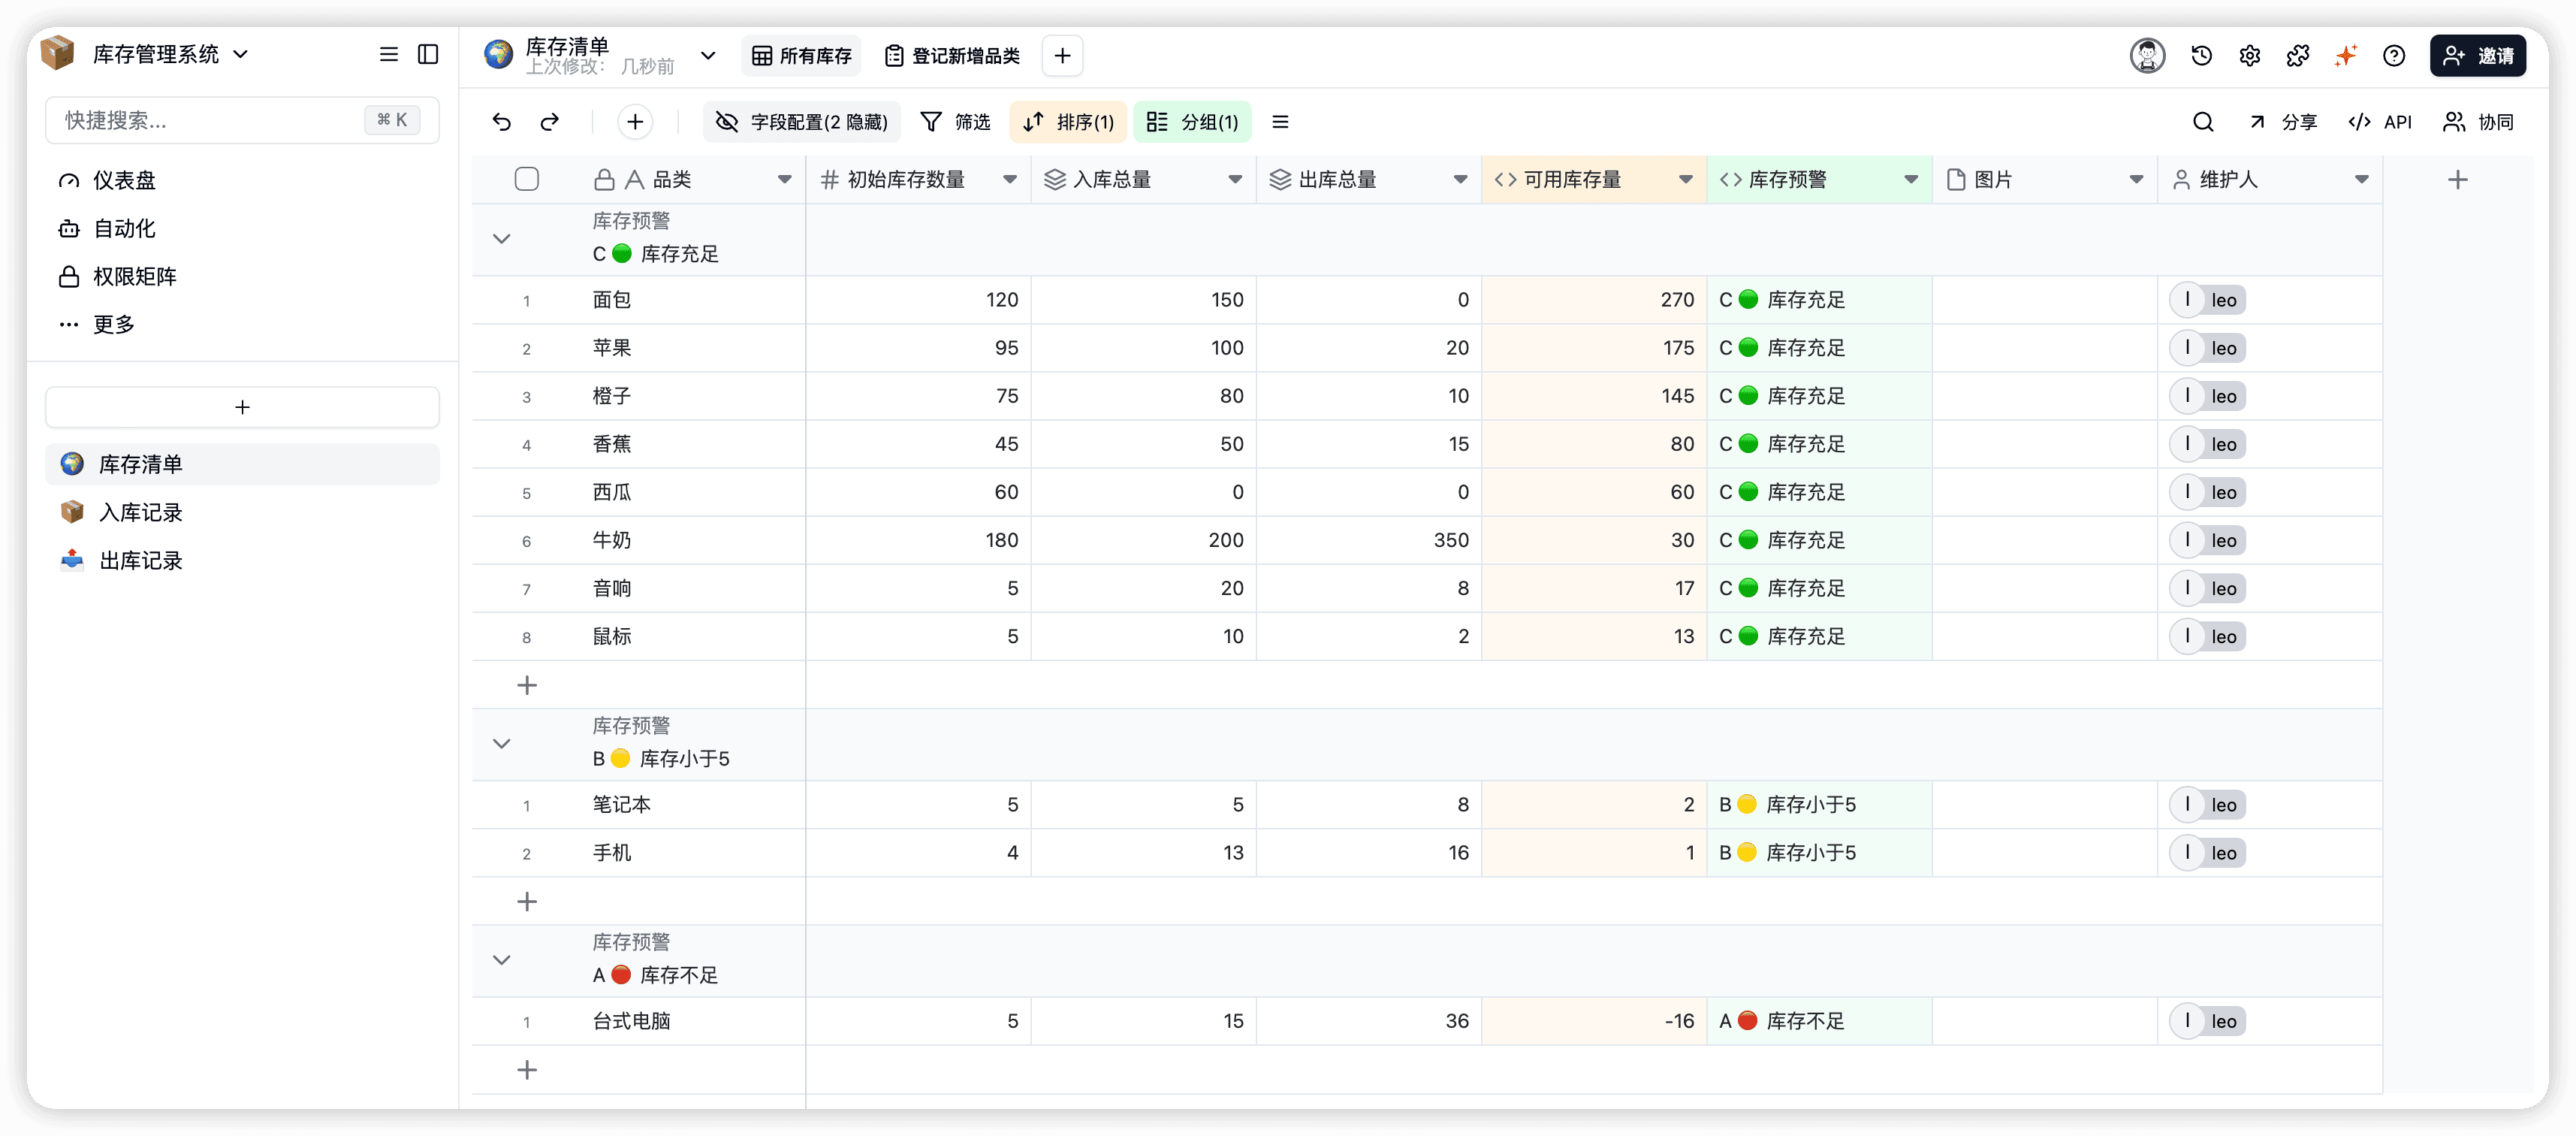This screenshot has height=1136, width=2576.
Task: Open the history clock icon
Action: click(2201, 56)
